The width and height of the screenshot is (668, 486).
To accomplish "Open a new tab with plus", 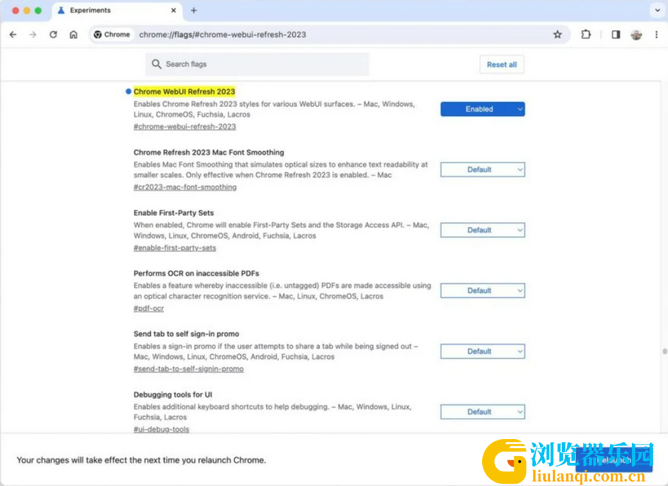I will click(193, 10).
